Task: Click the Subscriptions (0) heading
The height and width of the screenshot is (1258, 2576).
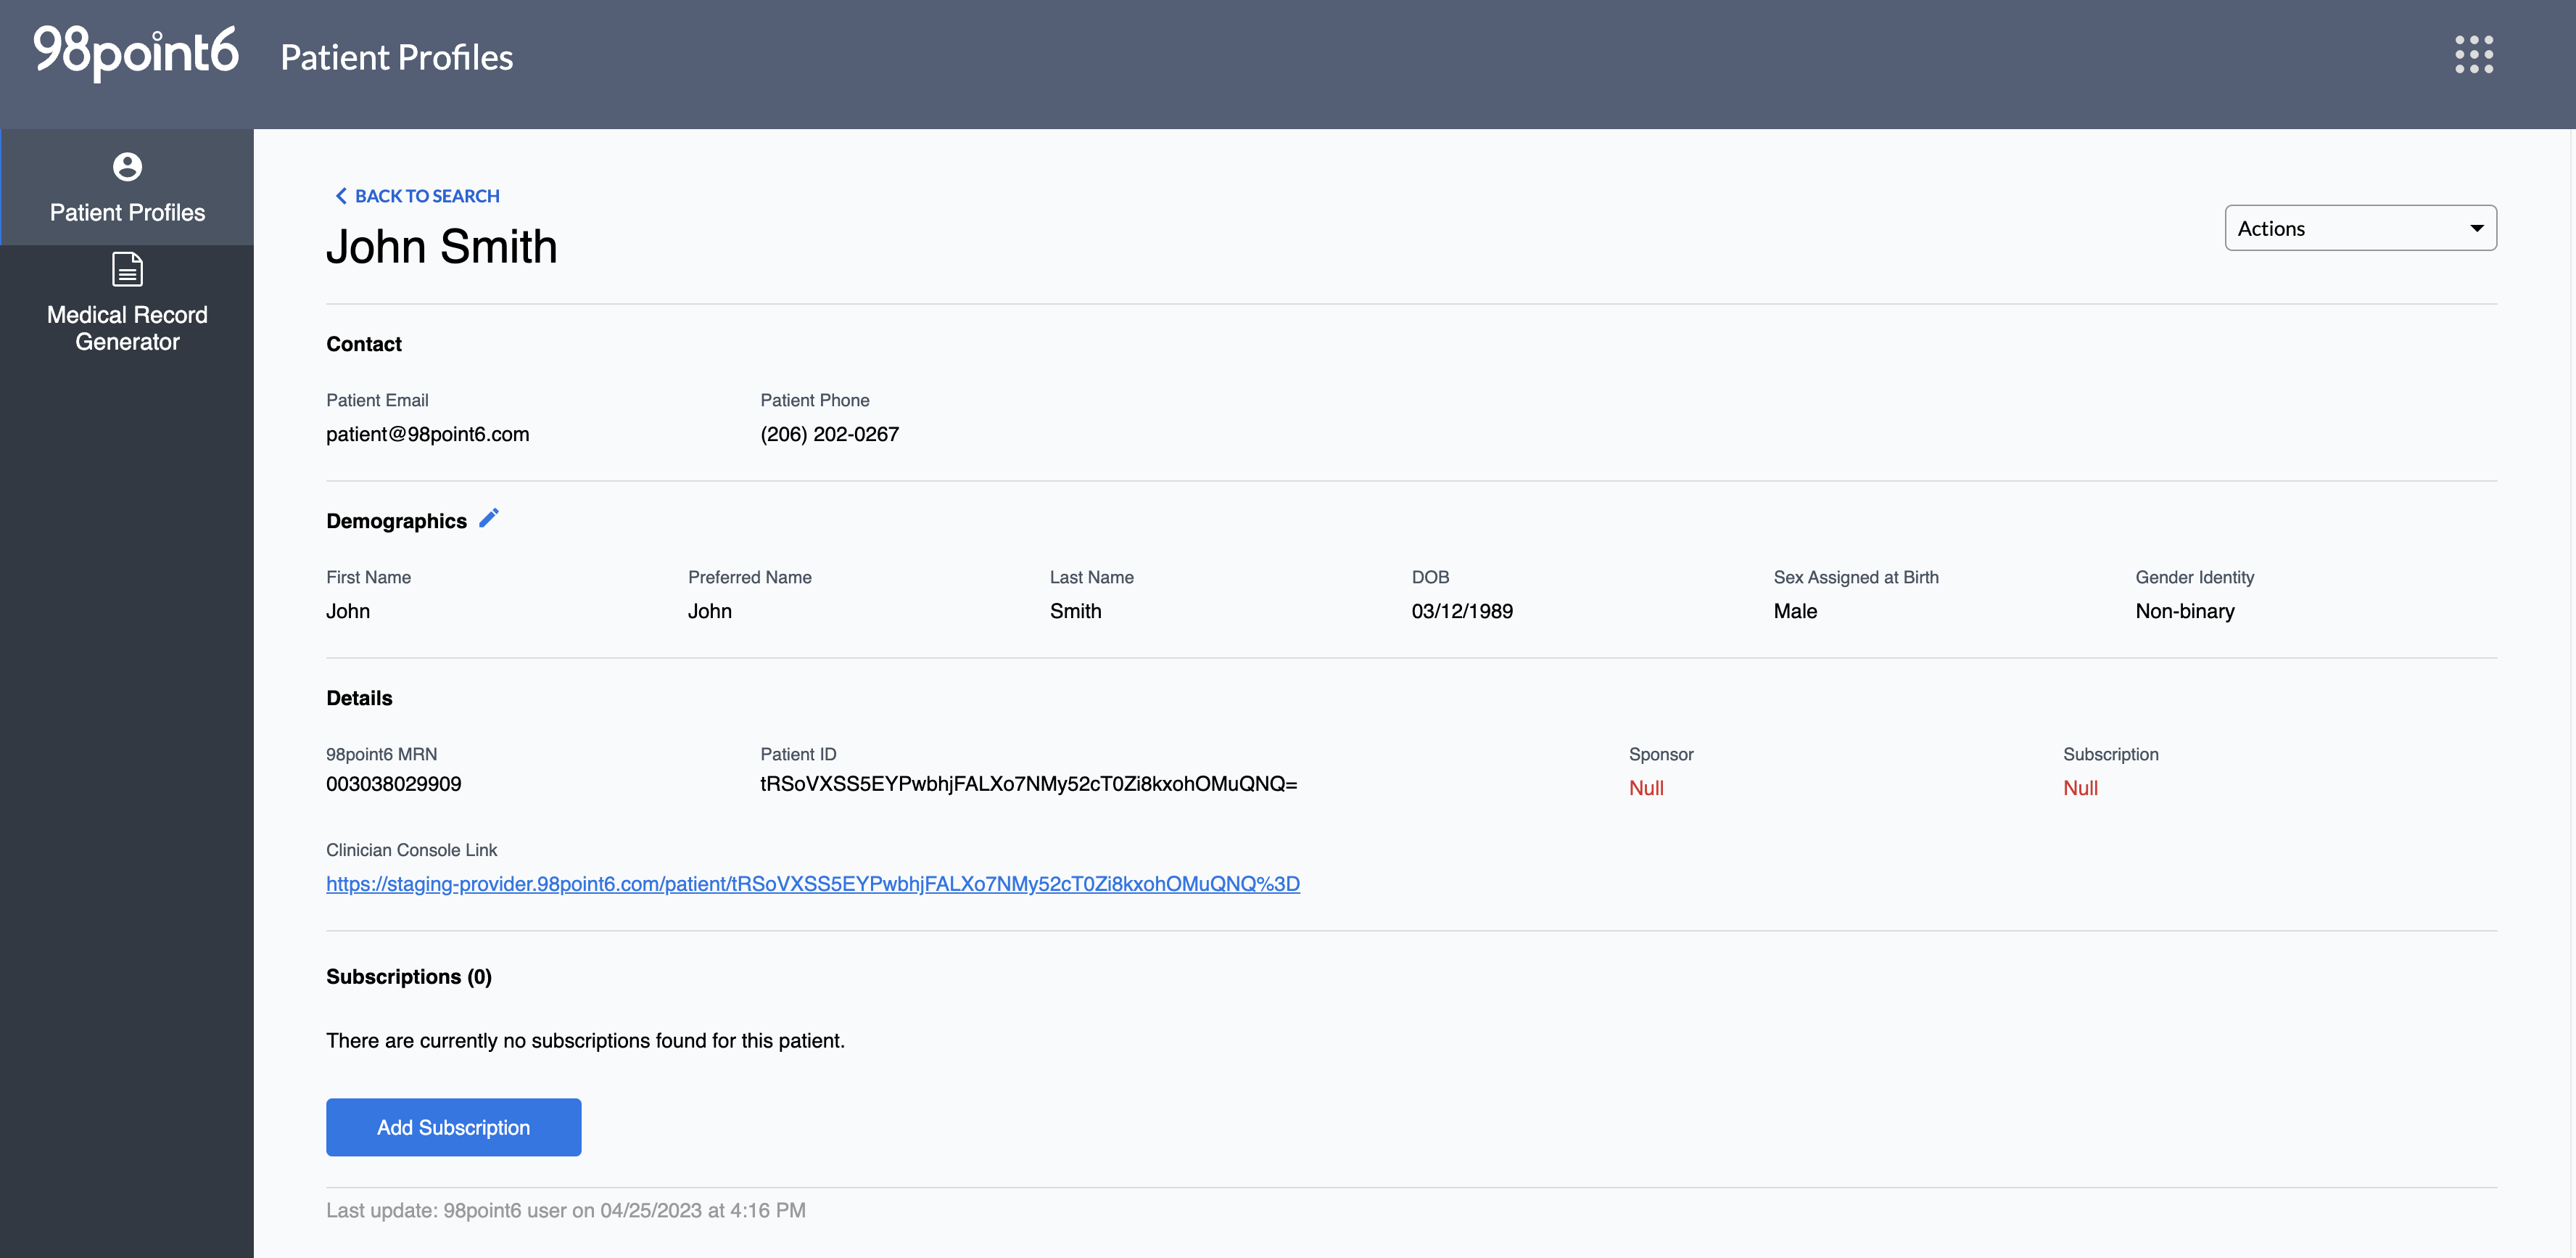Action: click(x=408, y=977)
